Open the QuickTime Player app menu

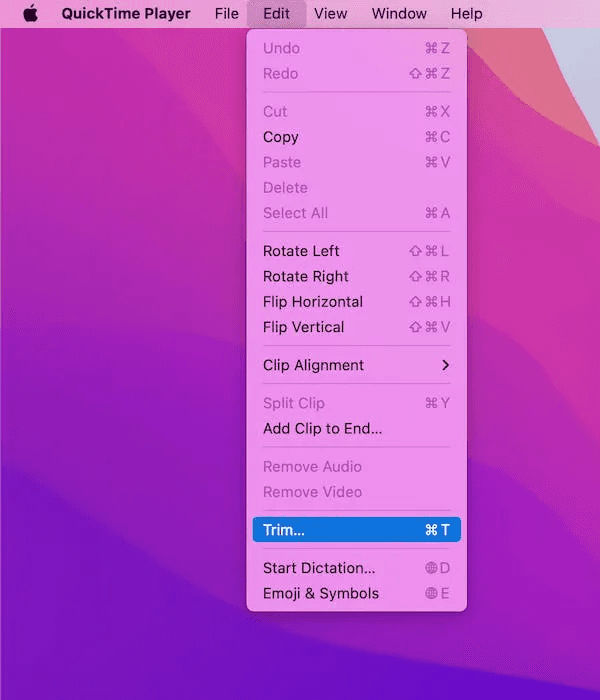pos(126,13)
